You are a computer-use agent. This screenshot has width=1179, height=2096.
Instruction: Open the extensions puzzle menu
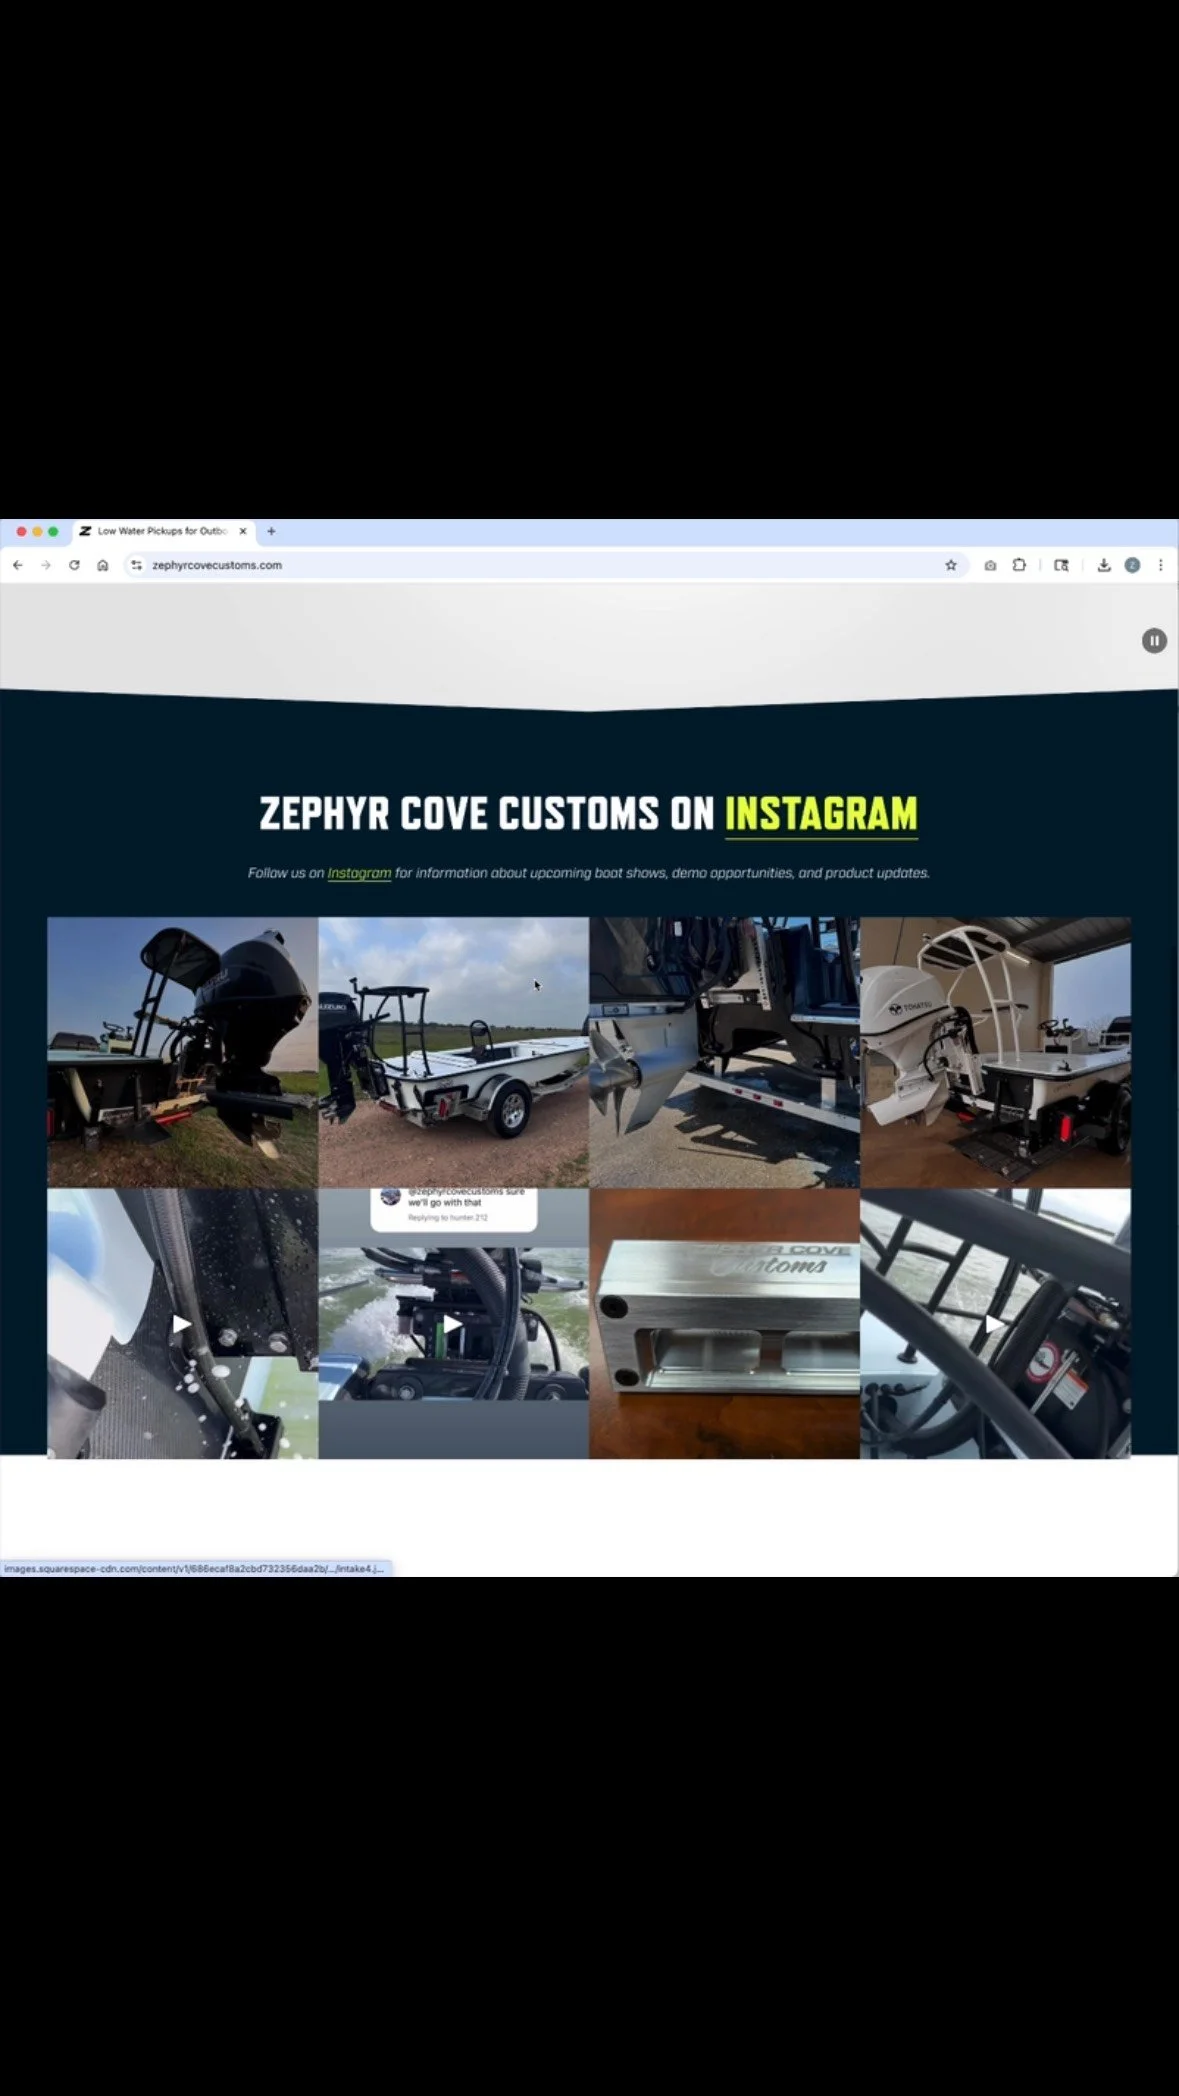pos(1019,565)
